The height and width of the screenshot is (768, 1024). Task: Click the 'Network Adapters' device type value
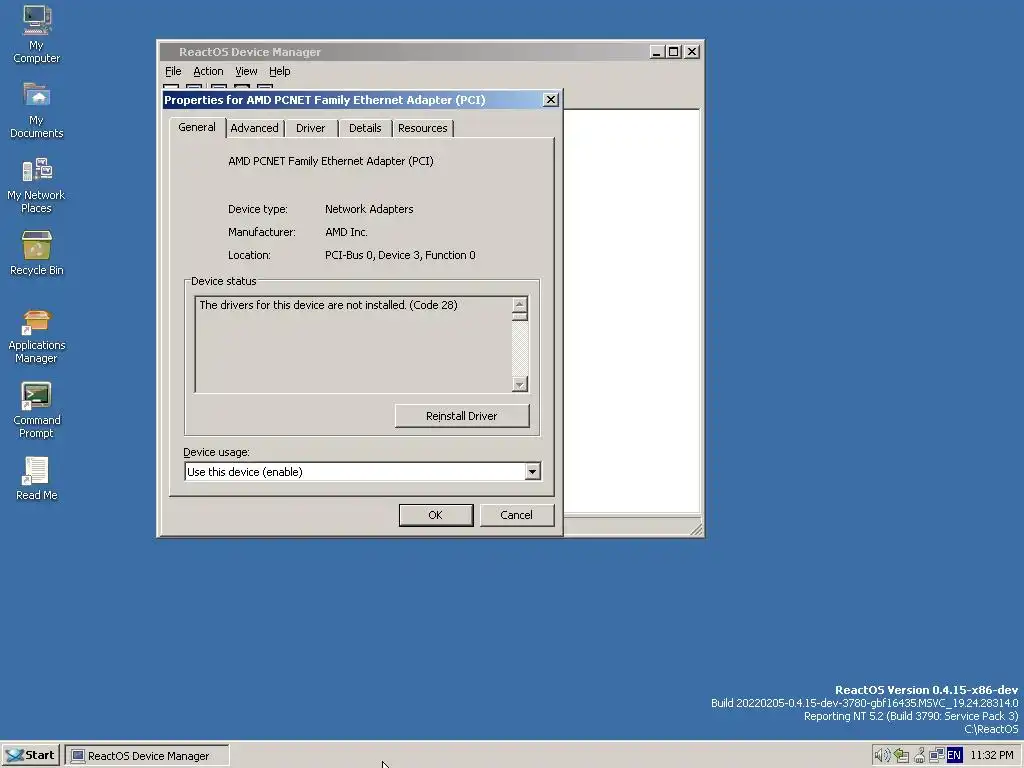(x=369, y=209)
